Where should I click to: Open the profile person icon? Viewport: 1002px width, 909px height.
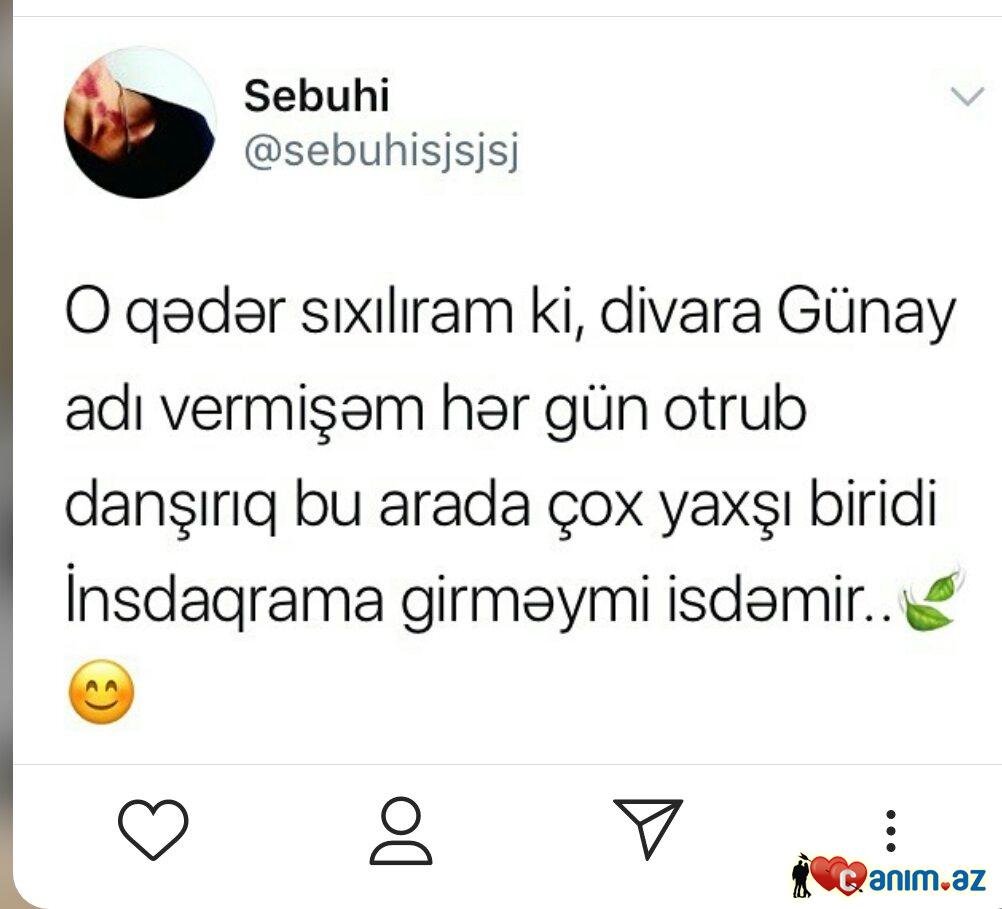tap(401, 830)
